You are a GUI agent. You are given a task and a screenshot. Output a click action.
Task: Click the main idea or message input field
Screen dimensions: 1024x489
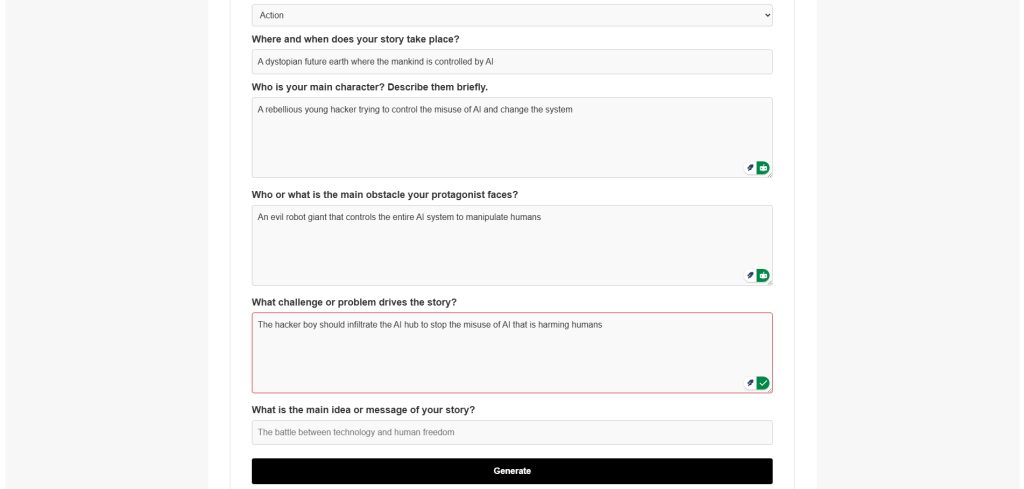pos(511,432)
